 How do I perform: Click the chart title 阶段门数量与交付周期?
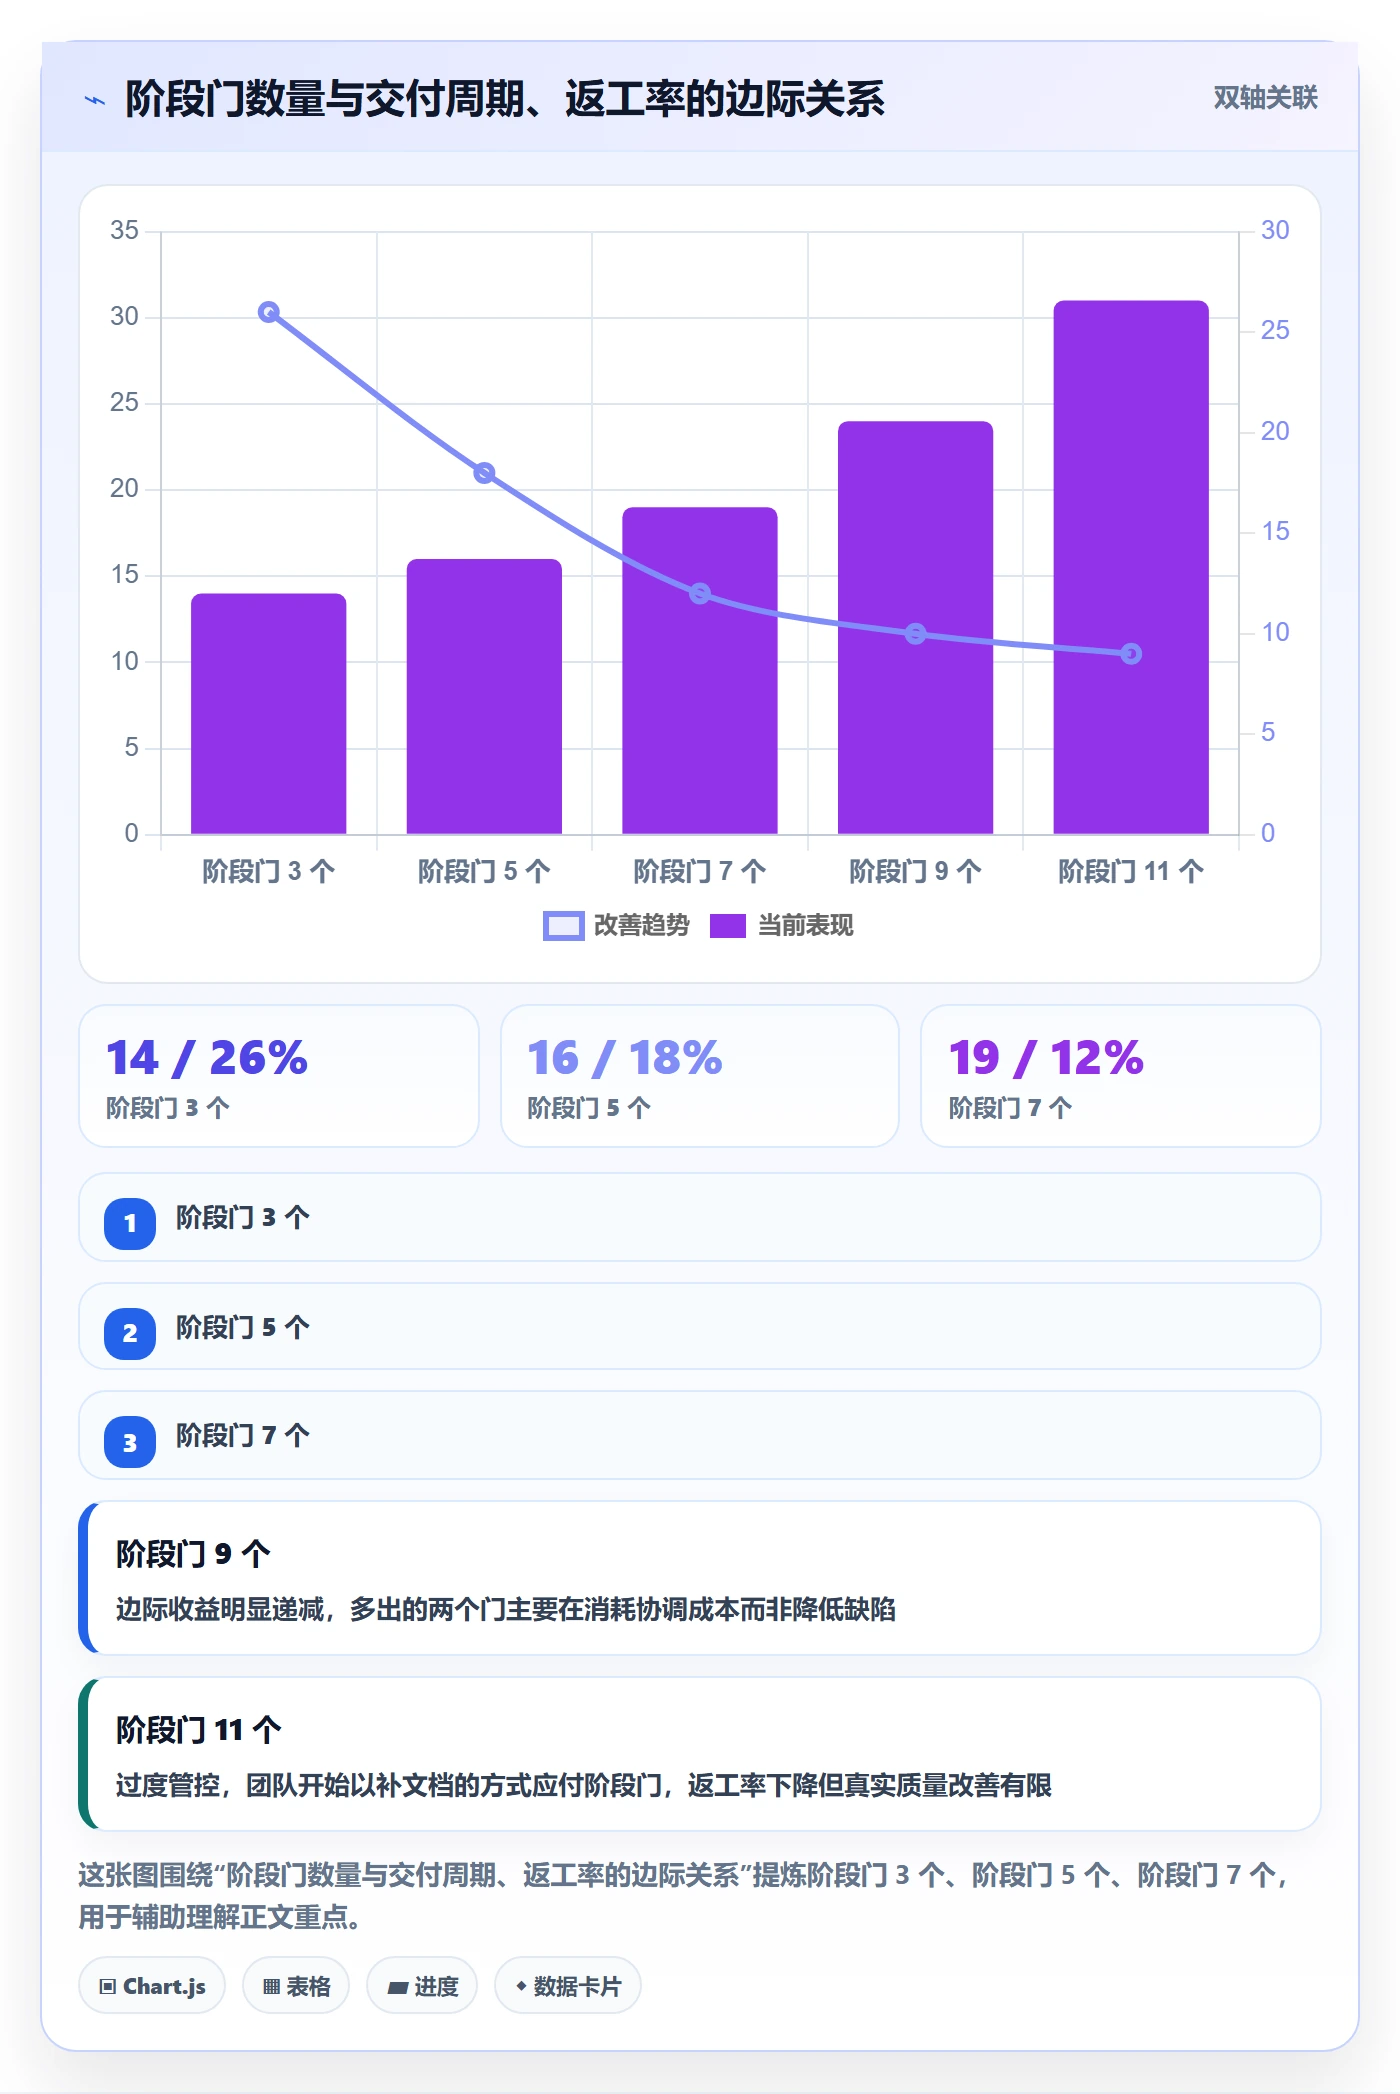point(504,99)
